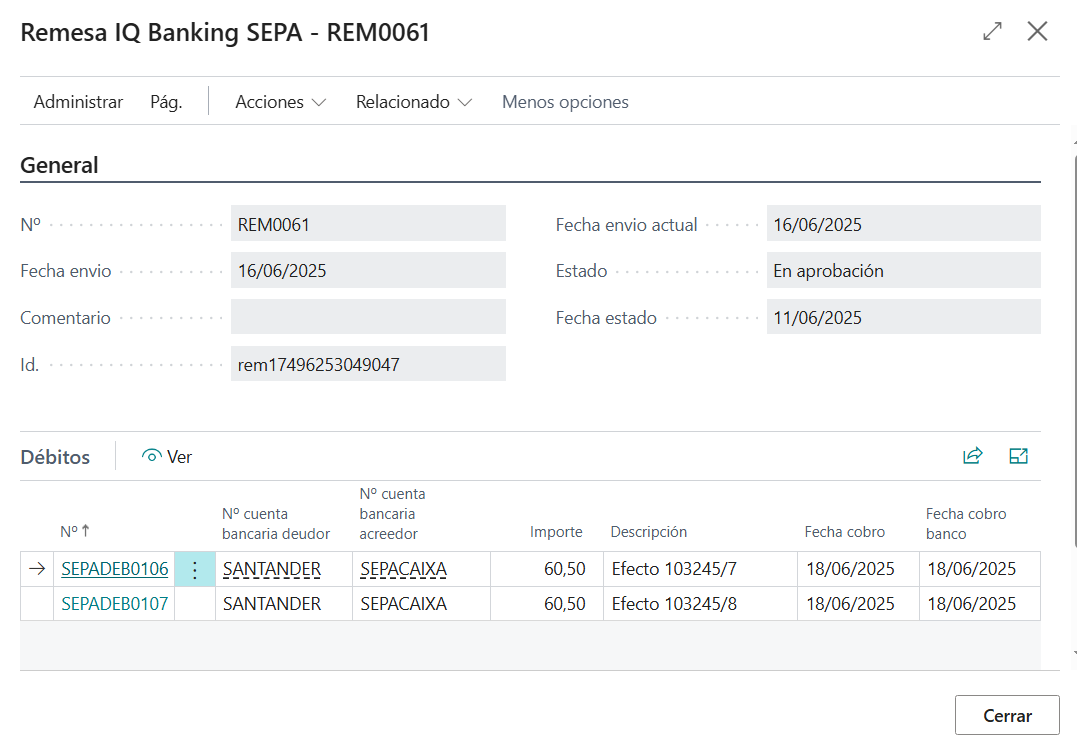Screen dimensions: 1077x747
Task: Open the SEPADEB0107 debit link
Action: 114,604
